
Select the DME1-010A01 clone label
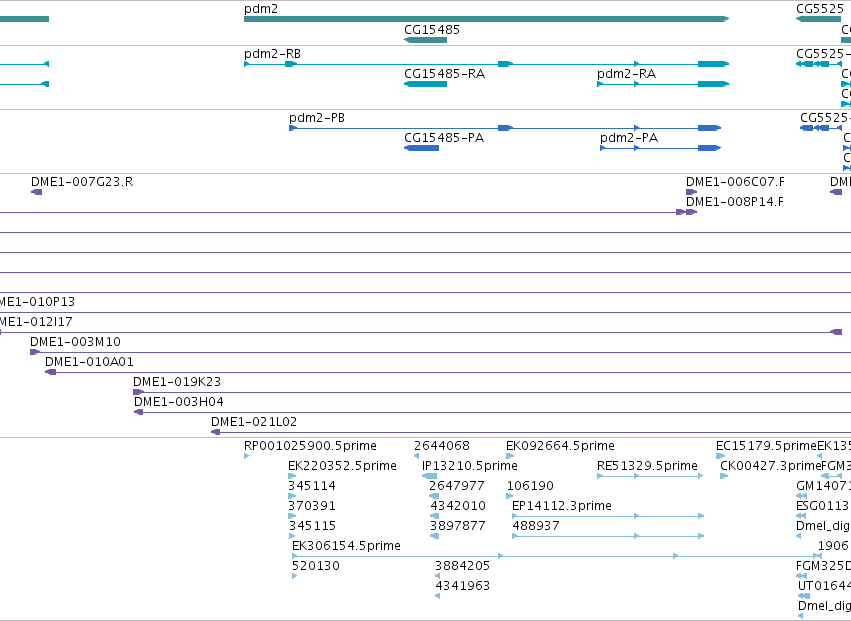pyautogui.click(x=89, y=362)
